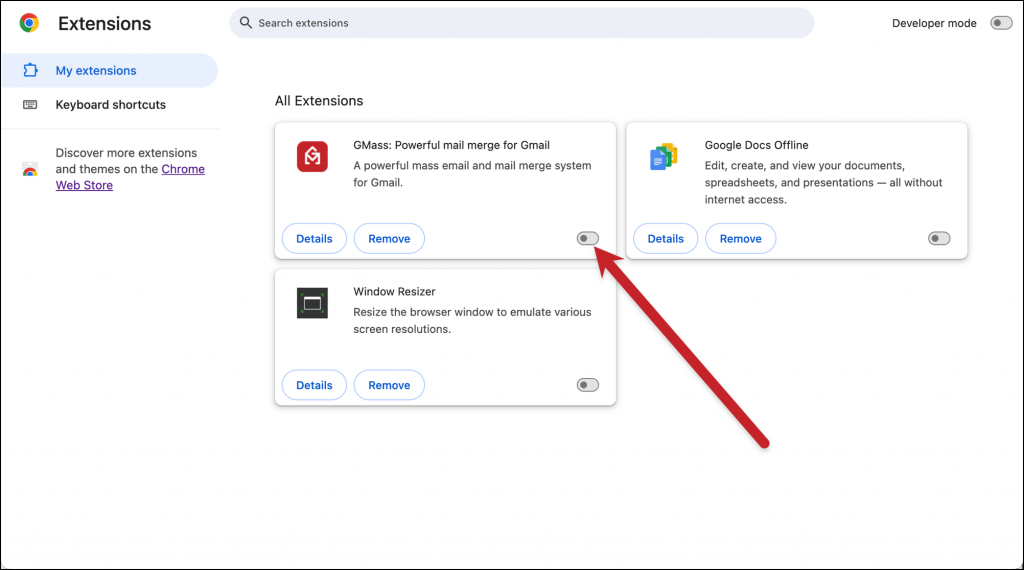Click the Chrome Web Store icon in the sidebar
Screen dimensions: 1024x570
click(x=30, y=170)
